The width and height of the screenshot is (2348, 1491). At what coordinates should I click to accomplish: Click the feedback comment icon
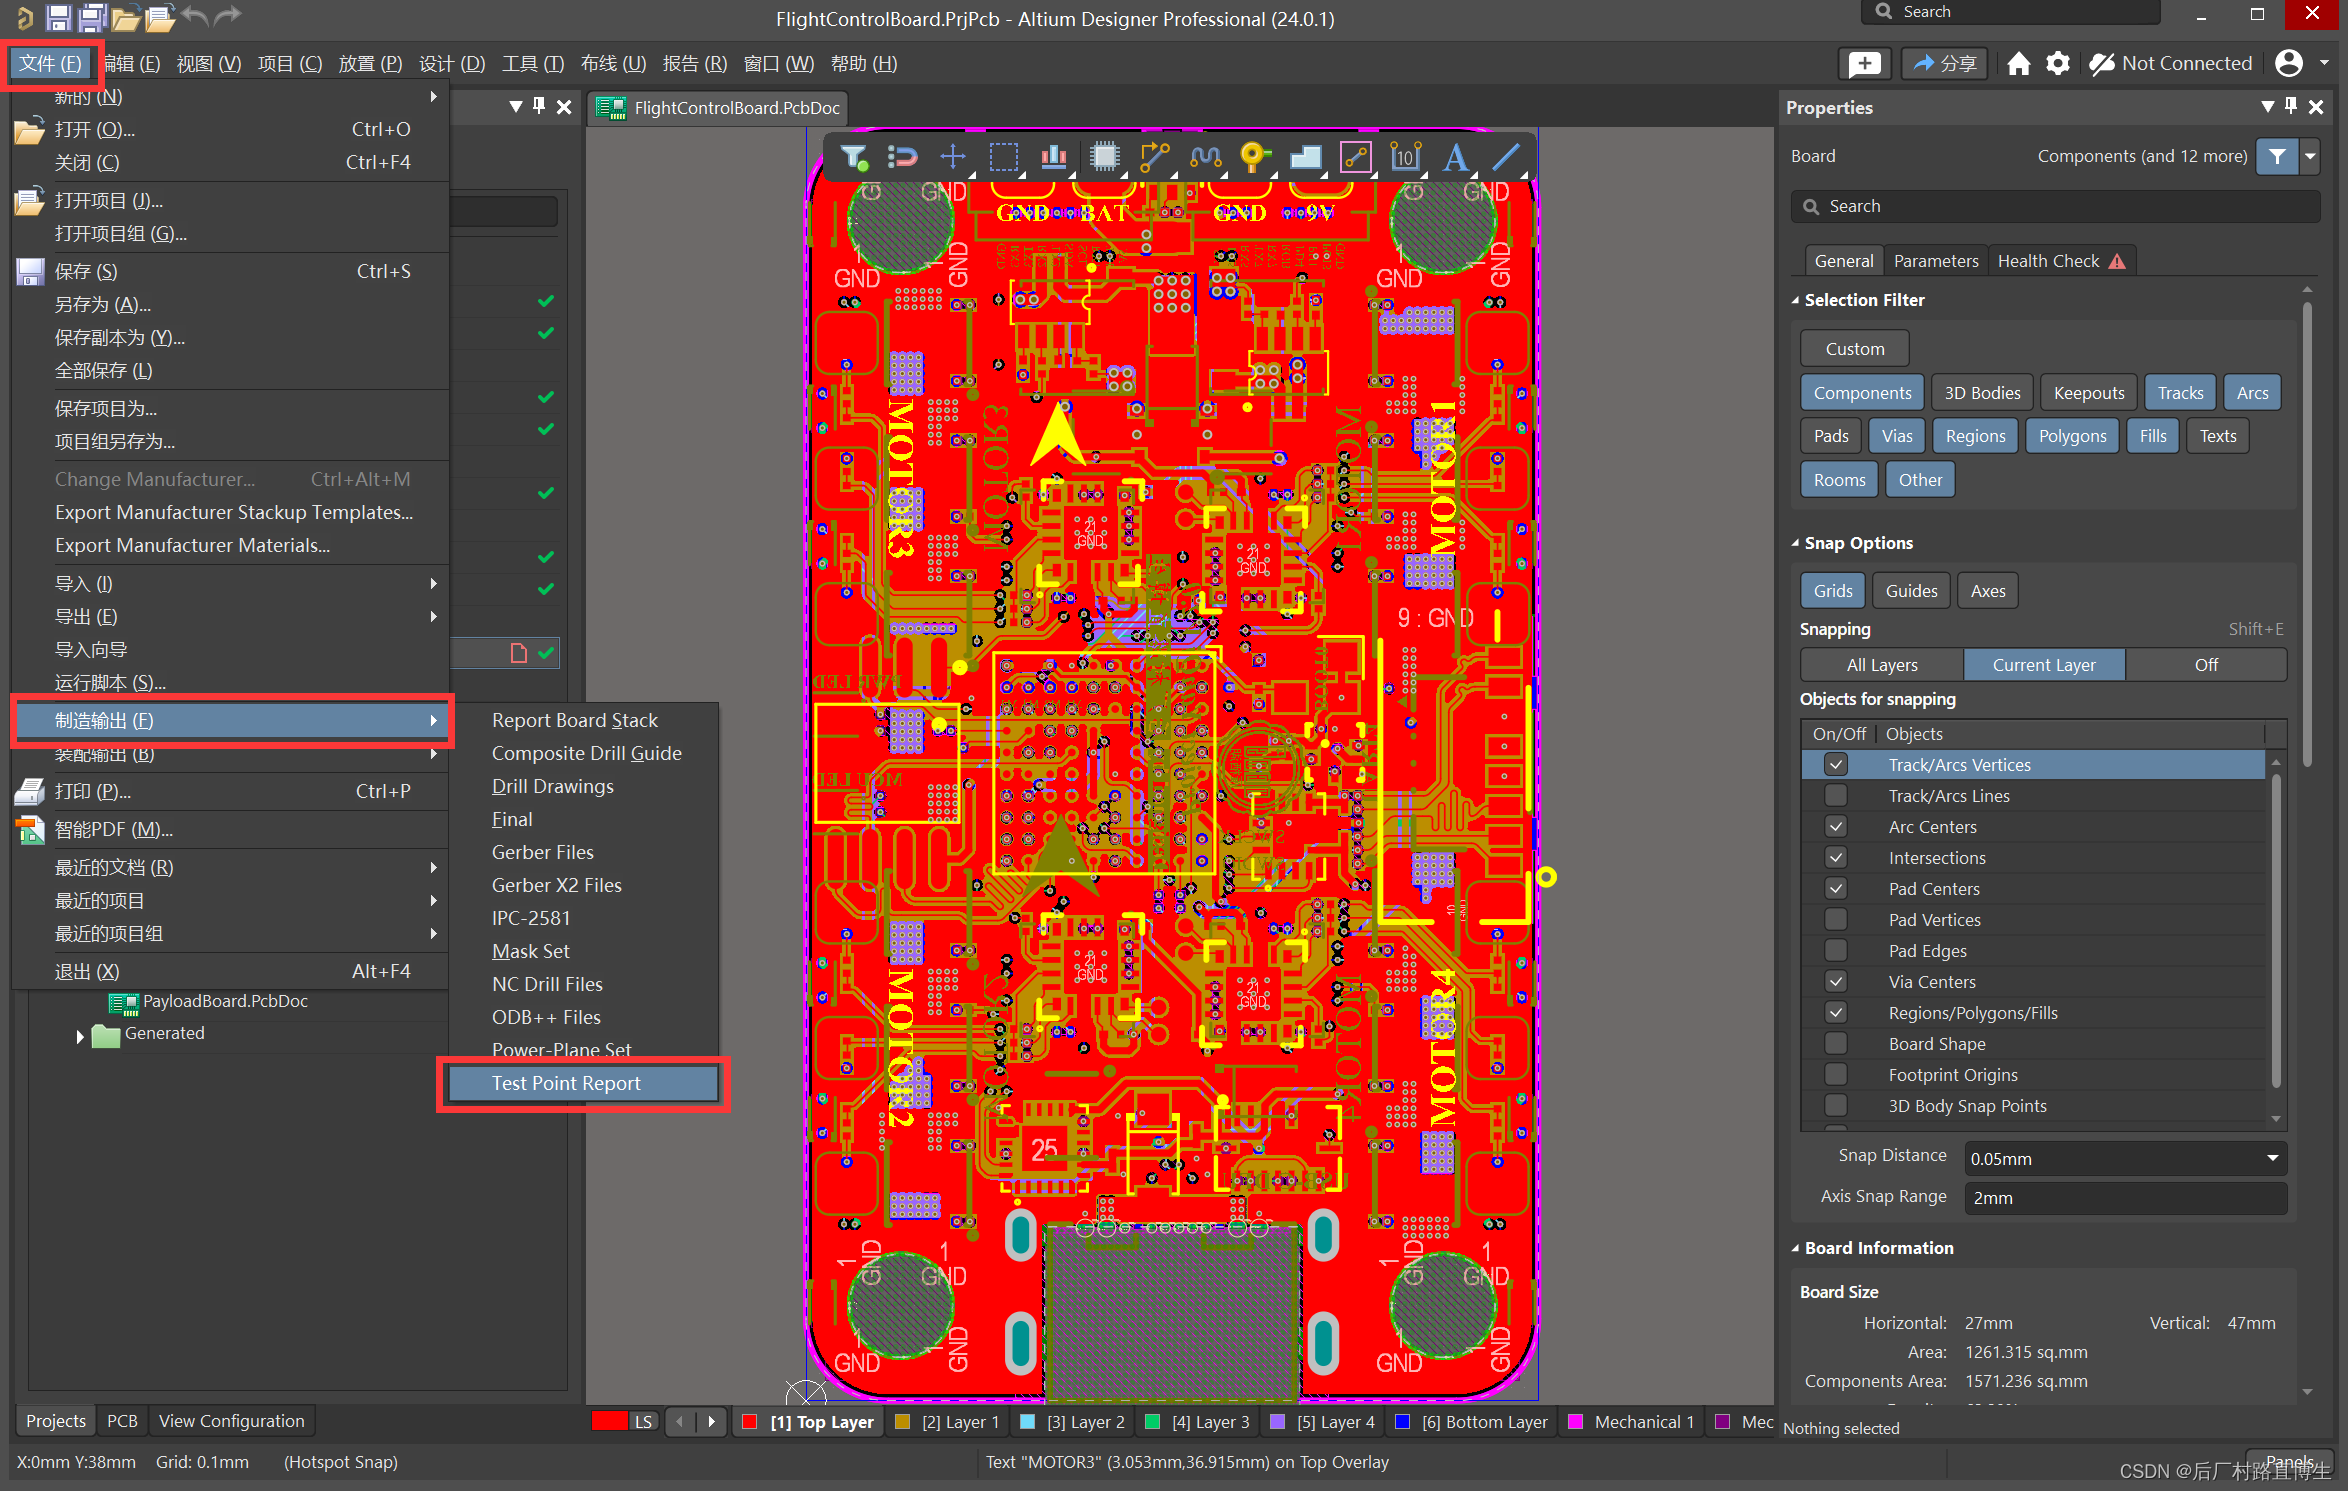click(x=1865, y=64)
